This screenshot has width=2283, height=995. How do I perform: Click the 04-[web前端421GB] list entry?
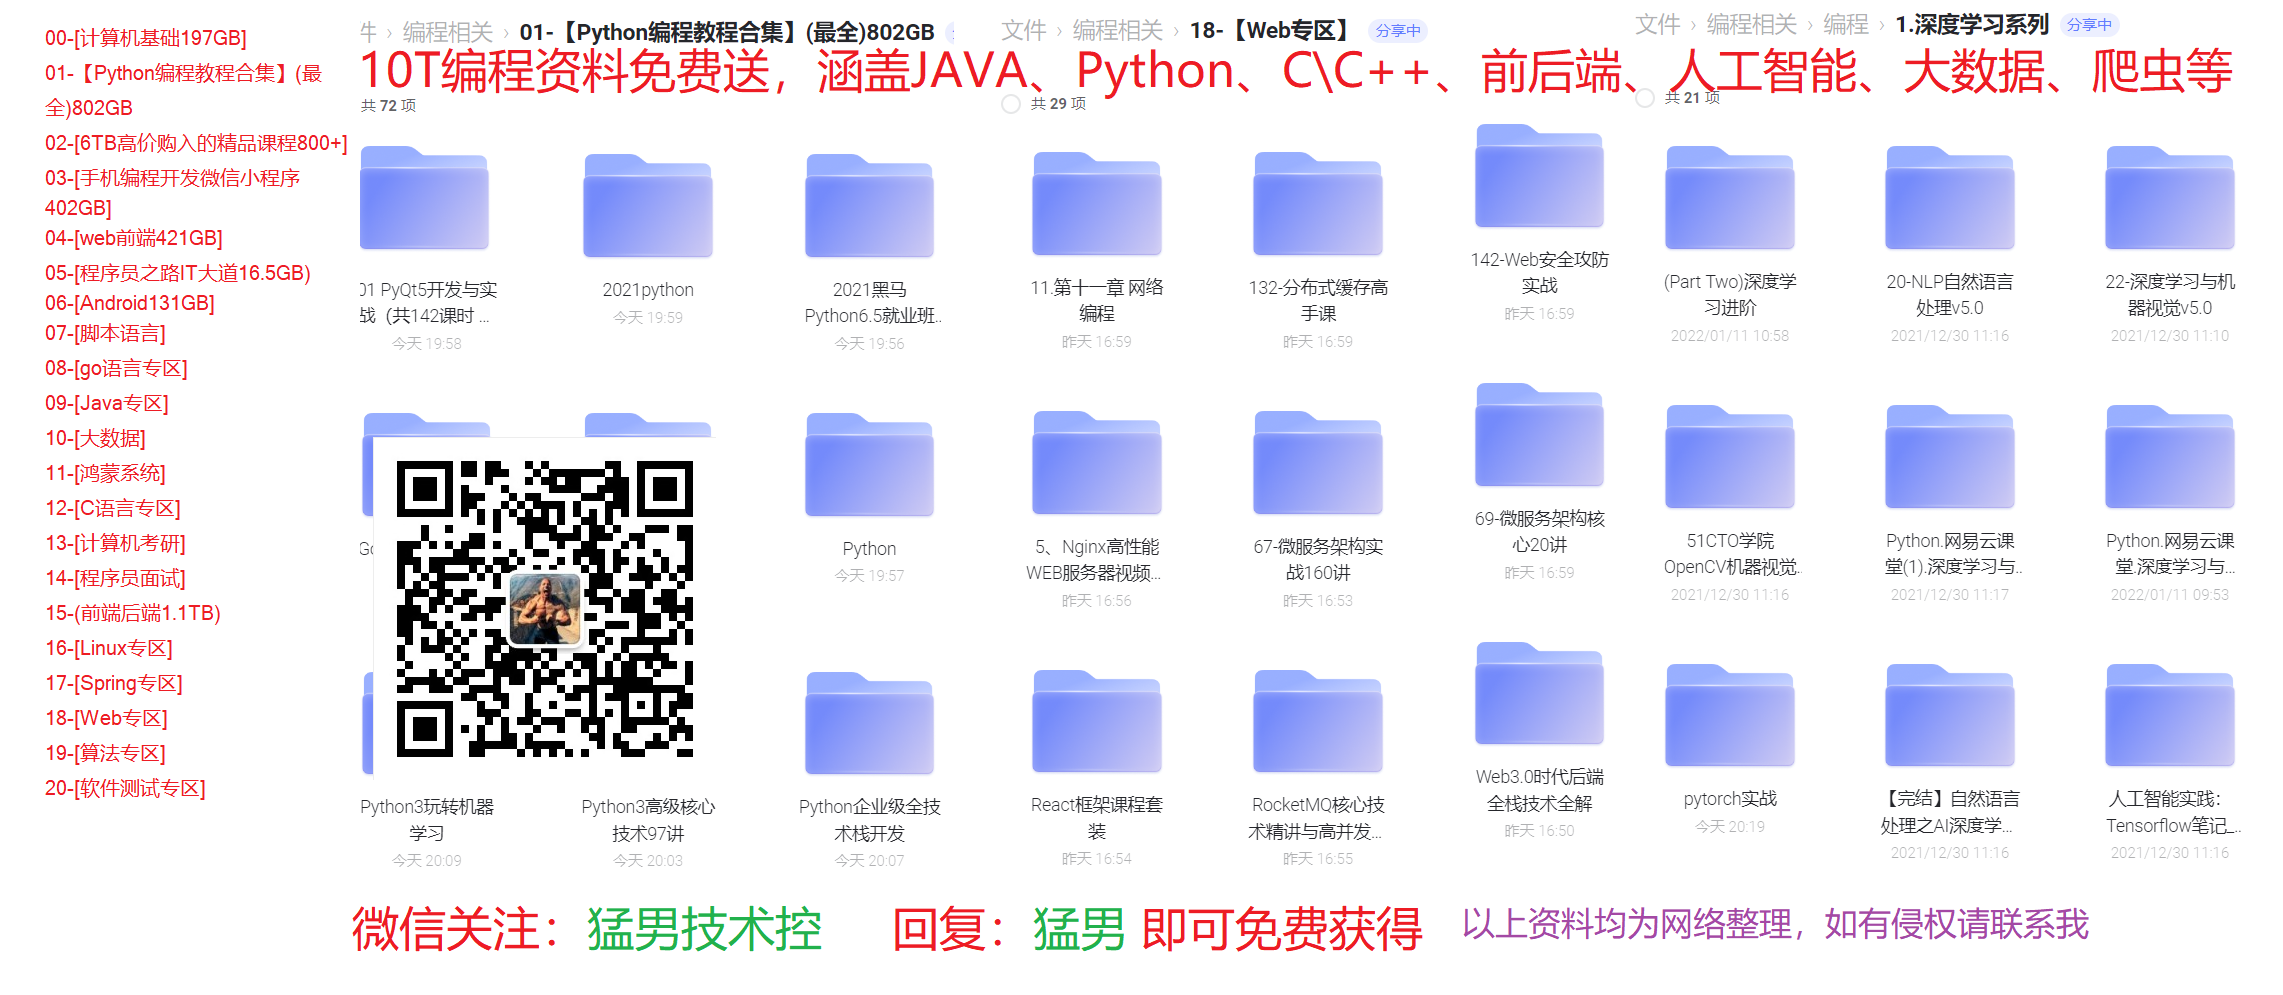coord(134,238)
